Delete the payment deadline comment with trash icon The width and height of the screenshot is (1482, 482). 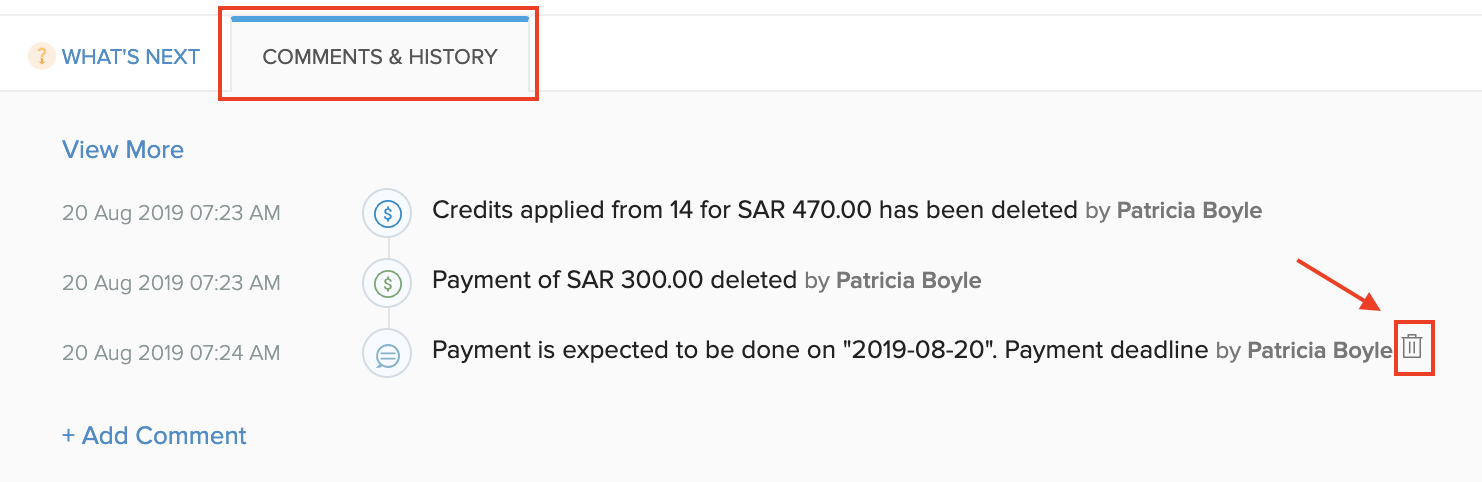point(1412,348)
